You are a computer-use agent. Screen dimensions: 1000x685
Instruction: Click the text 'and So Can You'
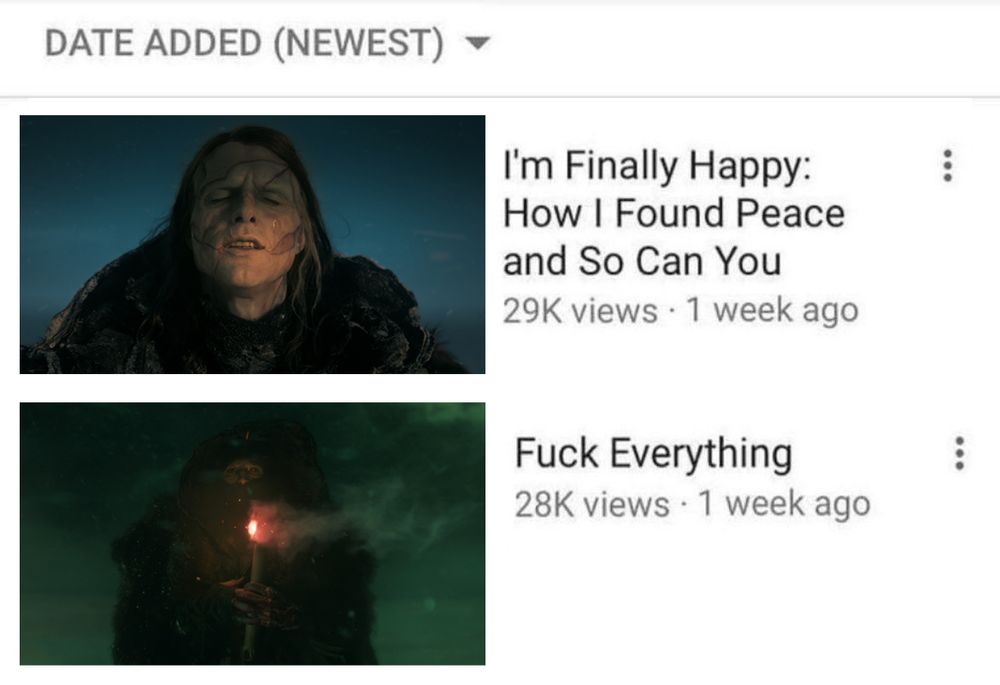tap(642, 261)
